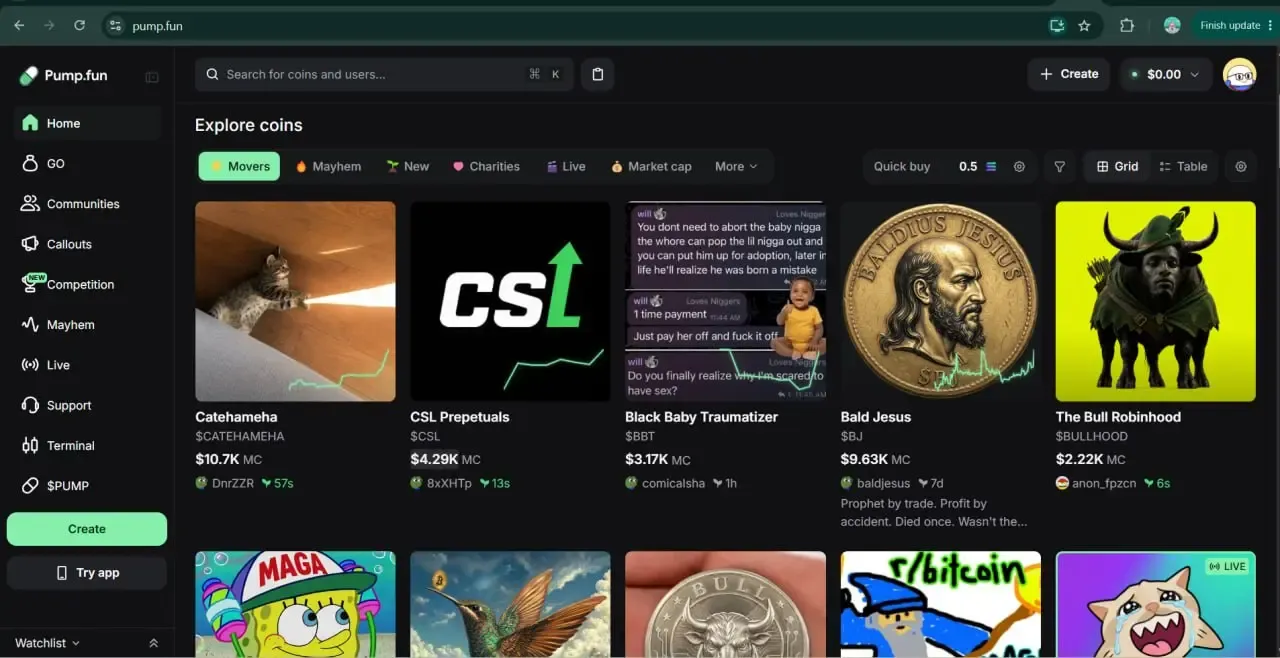Switch to Grid view
Screen dimensions: 1280x658
click(x=1117, y=167)
